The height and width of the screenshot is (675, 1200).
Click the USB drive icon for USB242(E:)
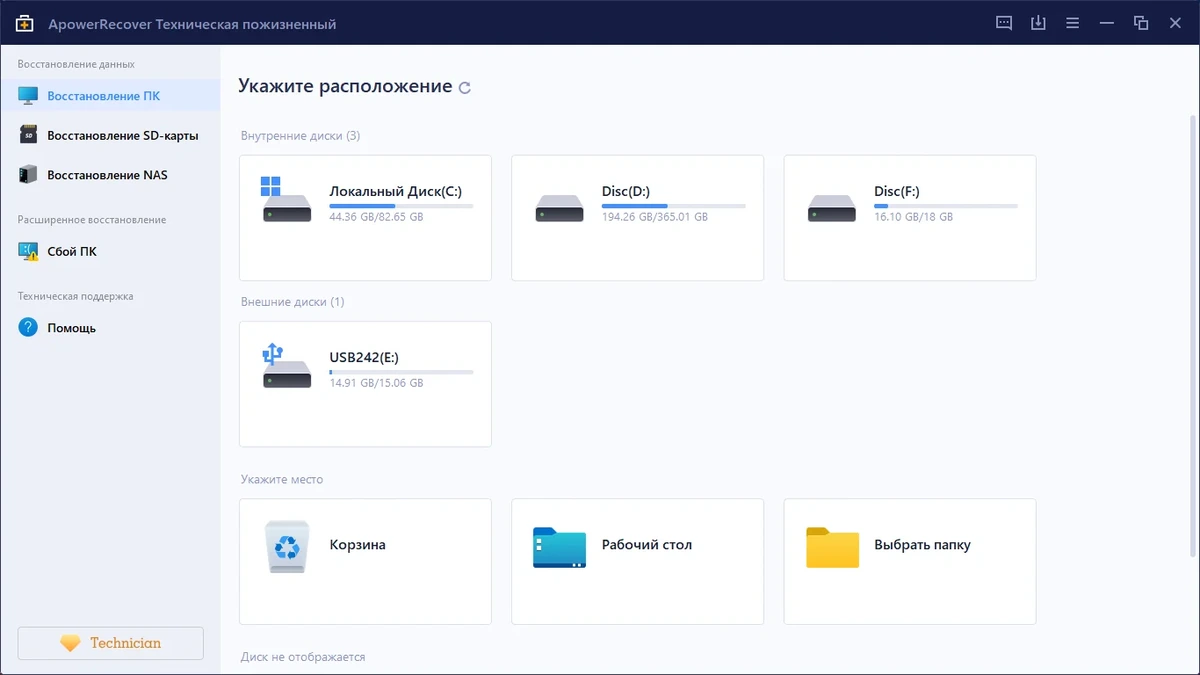(x=287, y=366)
